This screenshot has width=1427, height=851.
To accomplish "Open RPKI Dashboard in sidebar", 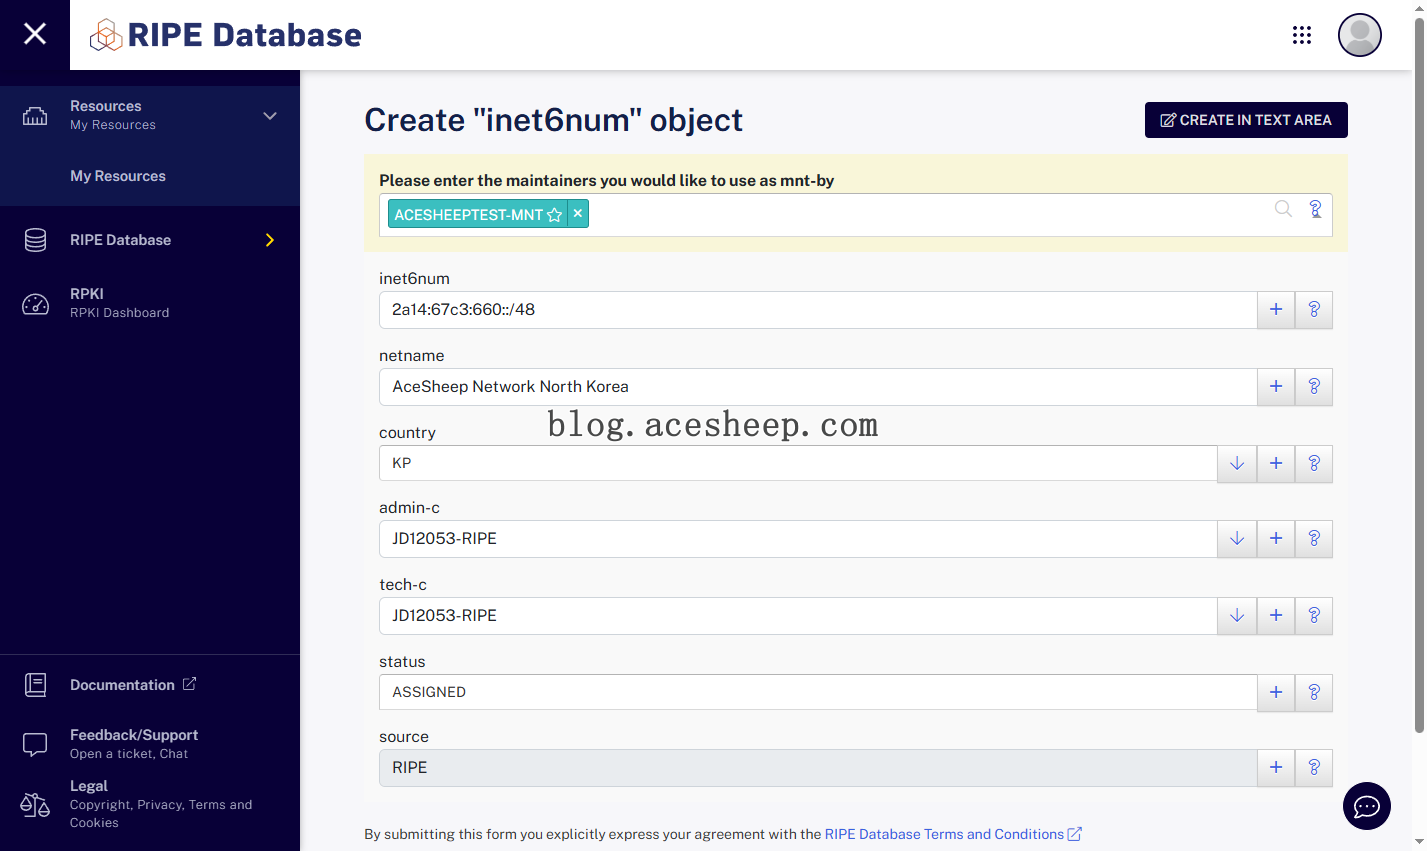I will (119, 302).
